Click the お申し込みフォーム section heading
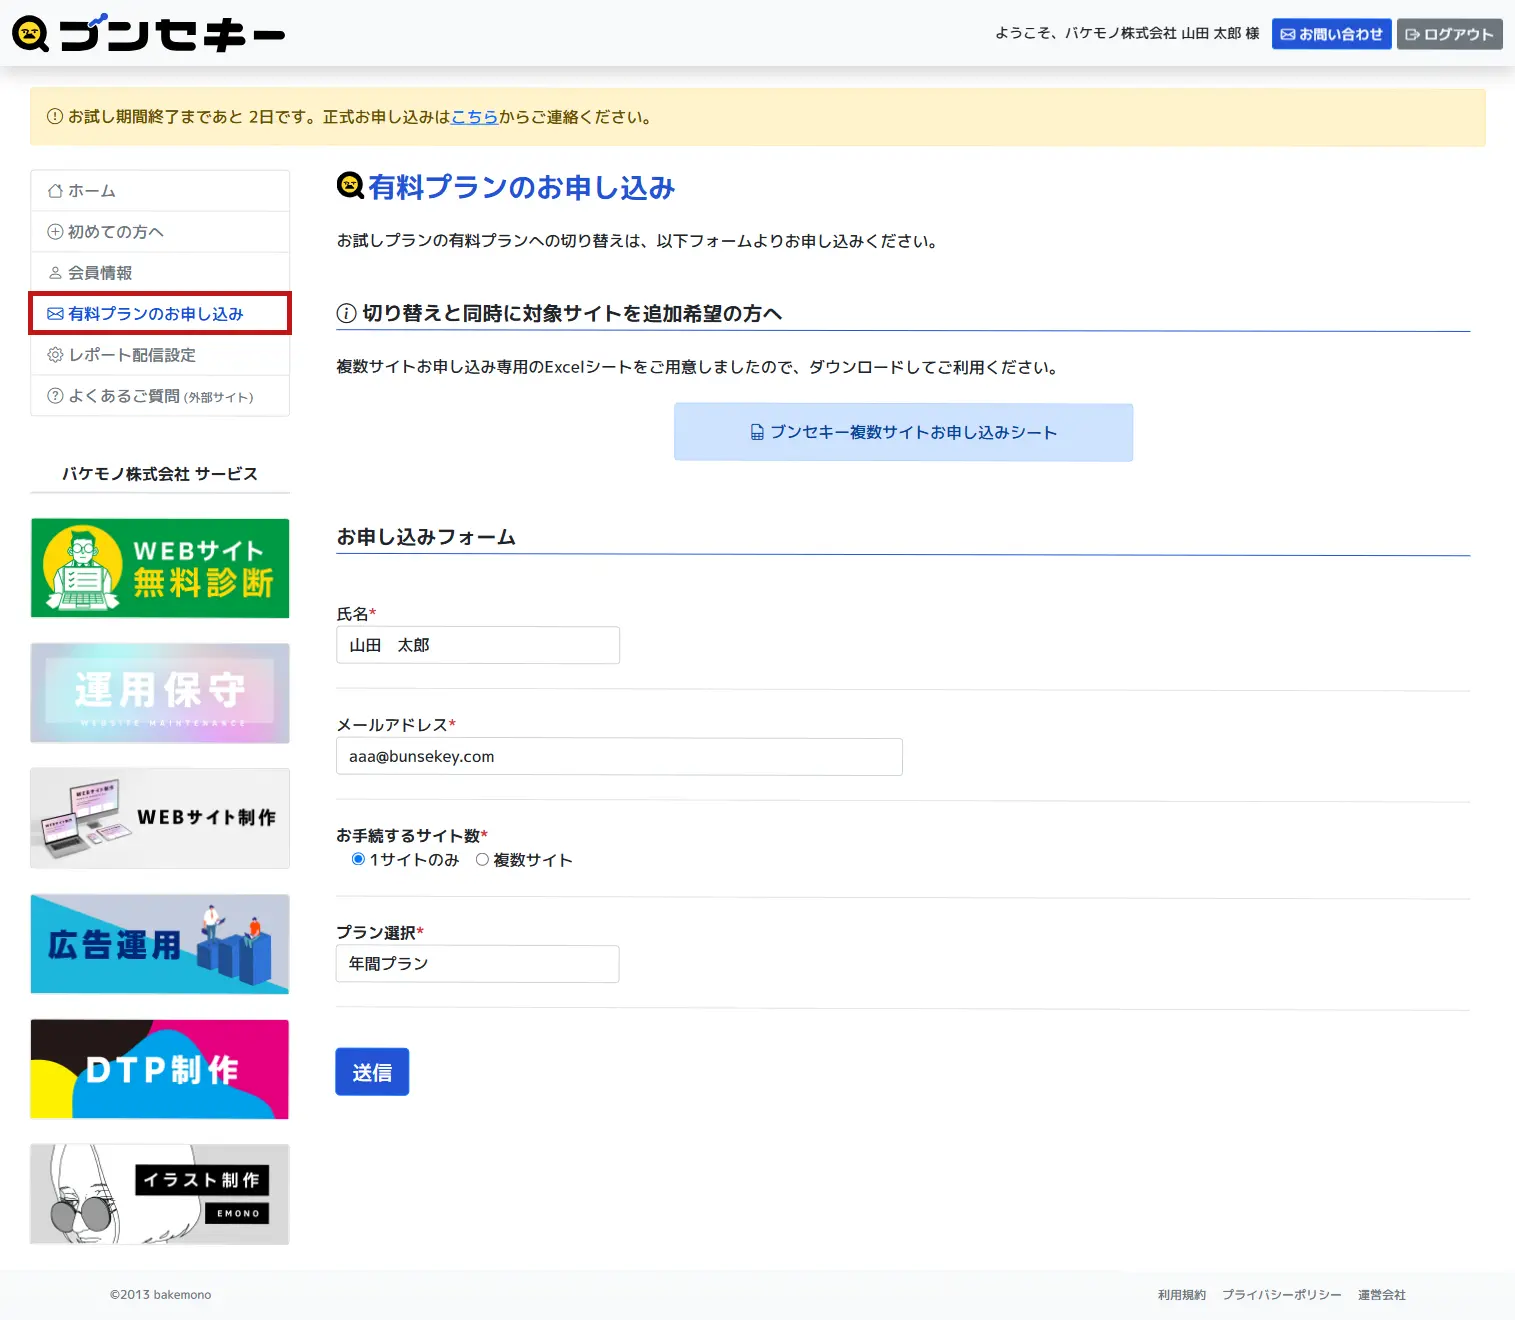This screenshot has width=1515, height=1320. (426, 537)
